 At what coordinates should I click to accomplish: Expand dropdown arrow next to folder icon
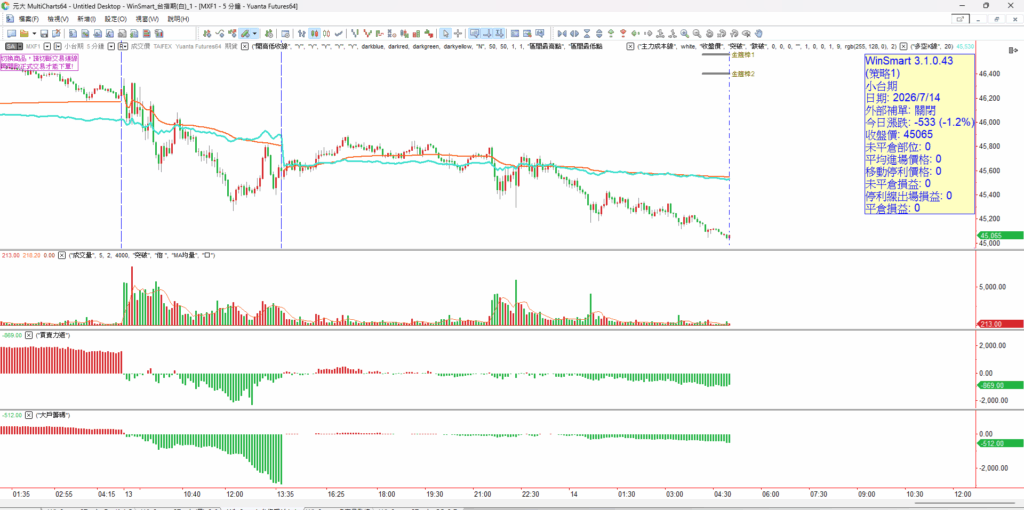click(x=34, y=33)
